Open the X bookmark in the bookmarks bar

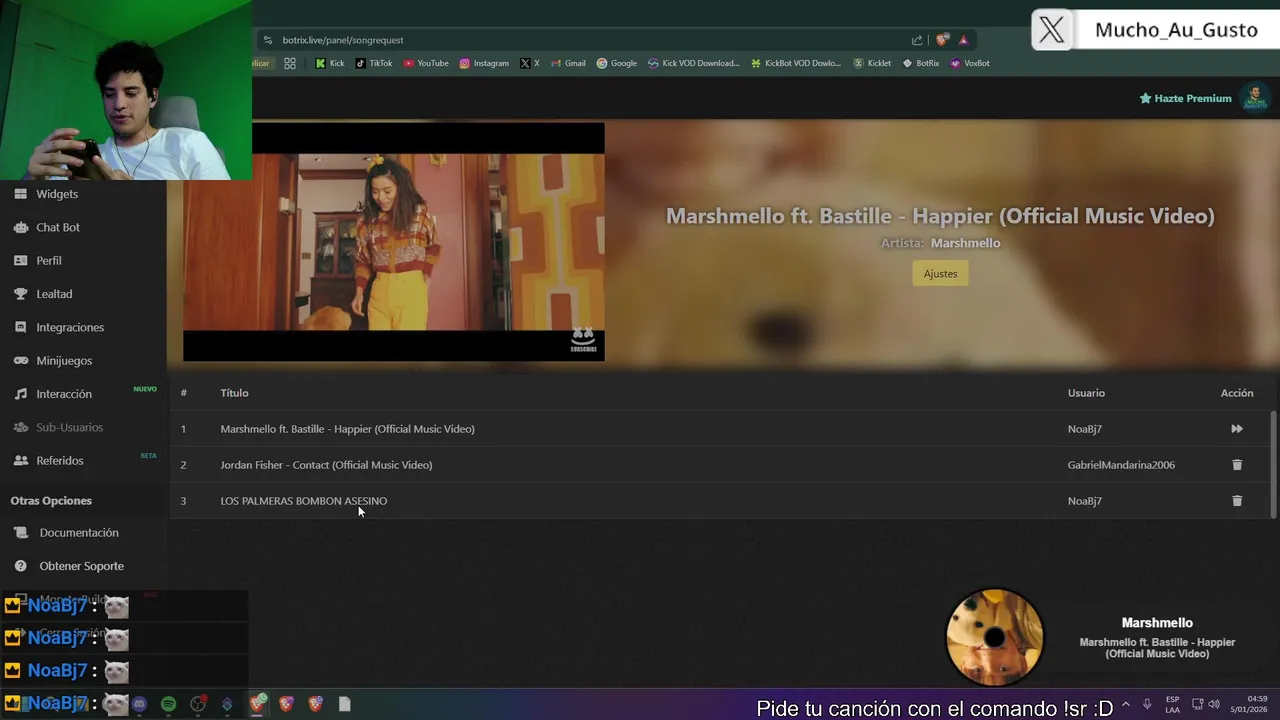point(530,63)
